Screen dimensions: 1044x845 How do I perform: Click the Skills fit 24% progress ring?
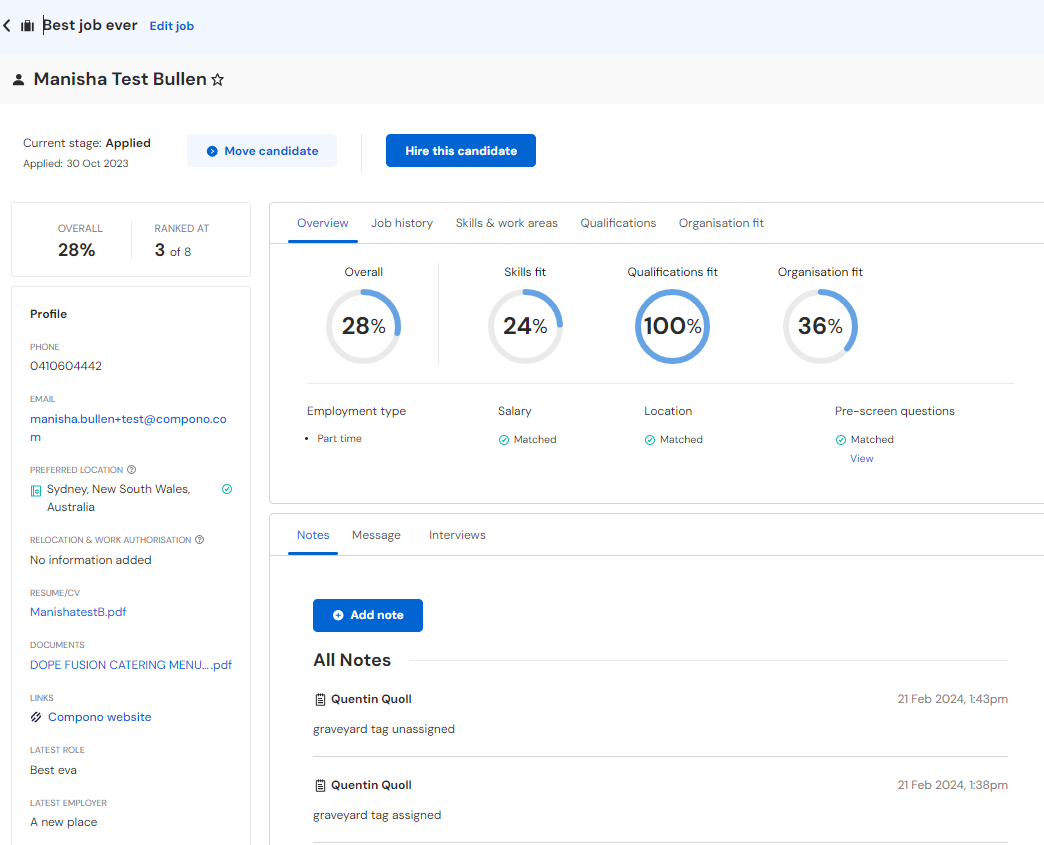525,326
